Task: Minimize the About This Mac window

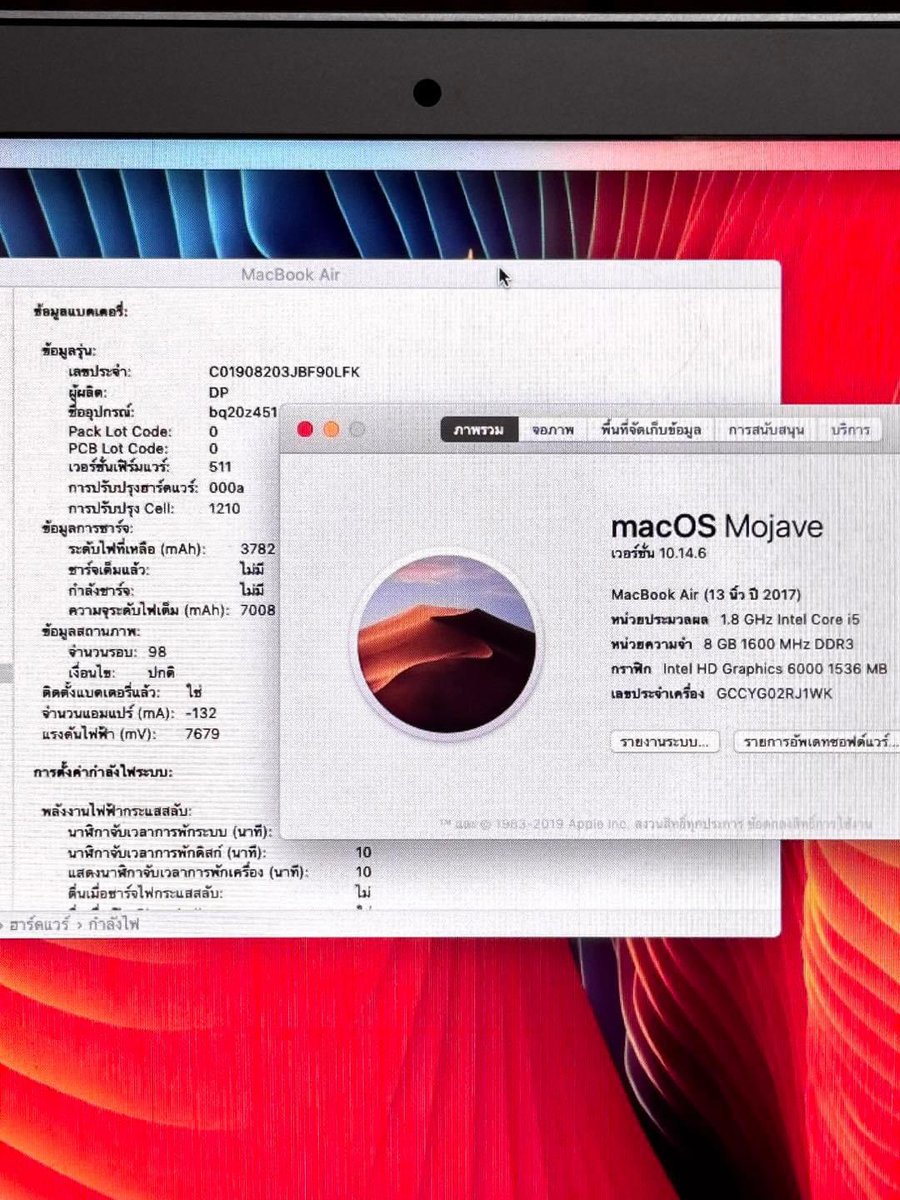Action: [331, 430]
